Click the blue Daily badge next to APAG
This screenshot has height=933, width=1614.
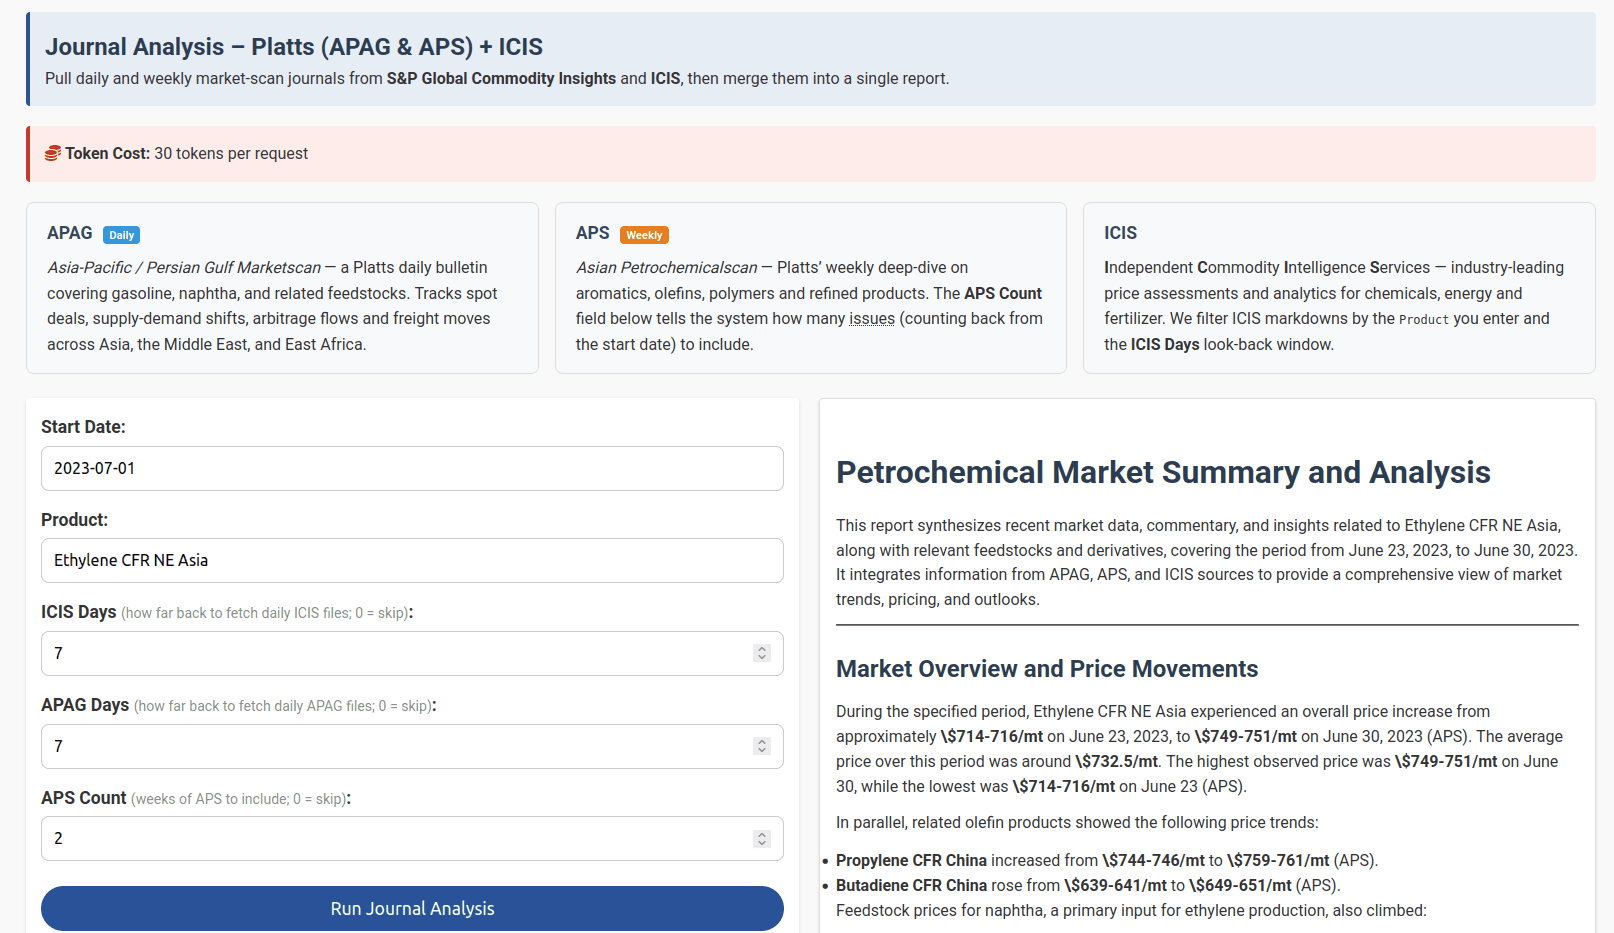click(121, 235)
